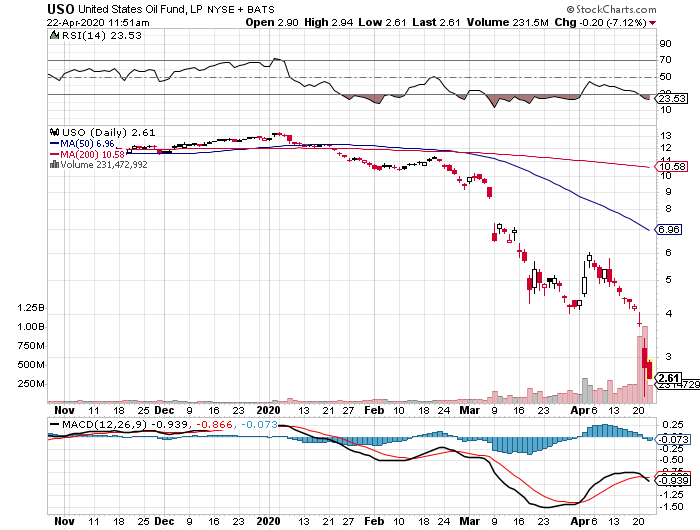This screenshot has height=530, width=700.
Task: Click the MA(50) 6.96 legend text
Action: point(87,144)
